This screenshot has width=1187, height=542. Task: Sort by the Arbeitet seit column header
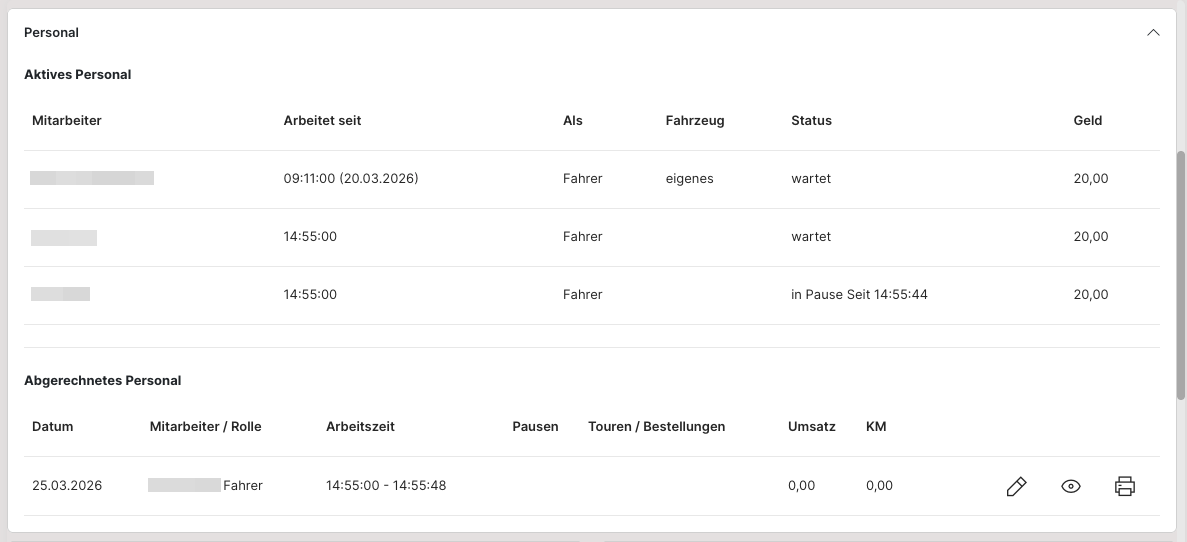tap(322, 120)
